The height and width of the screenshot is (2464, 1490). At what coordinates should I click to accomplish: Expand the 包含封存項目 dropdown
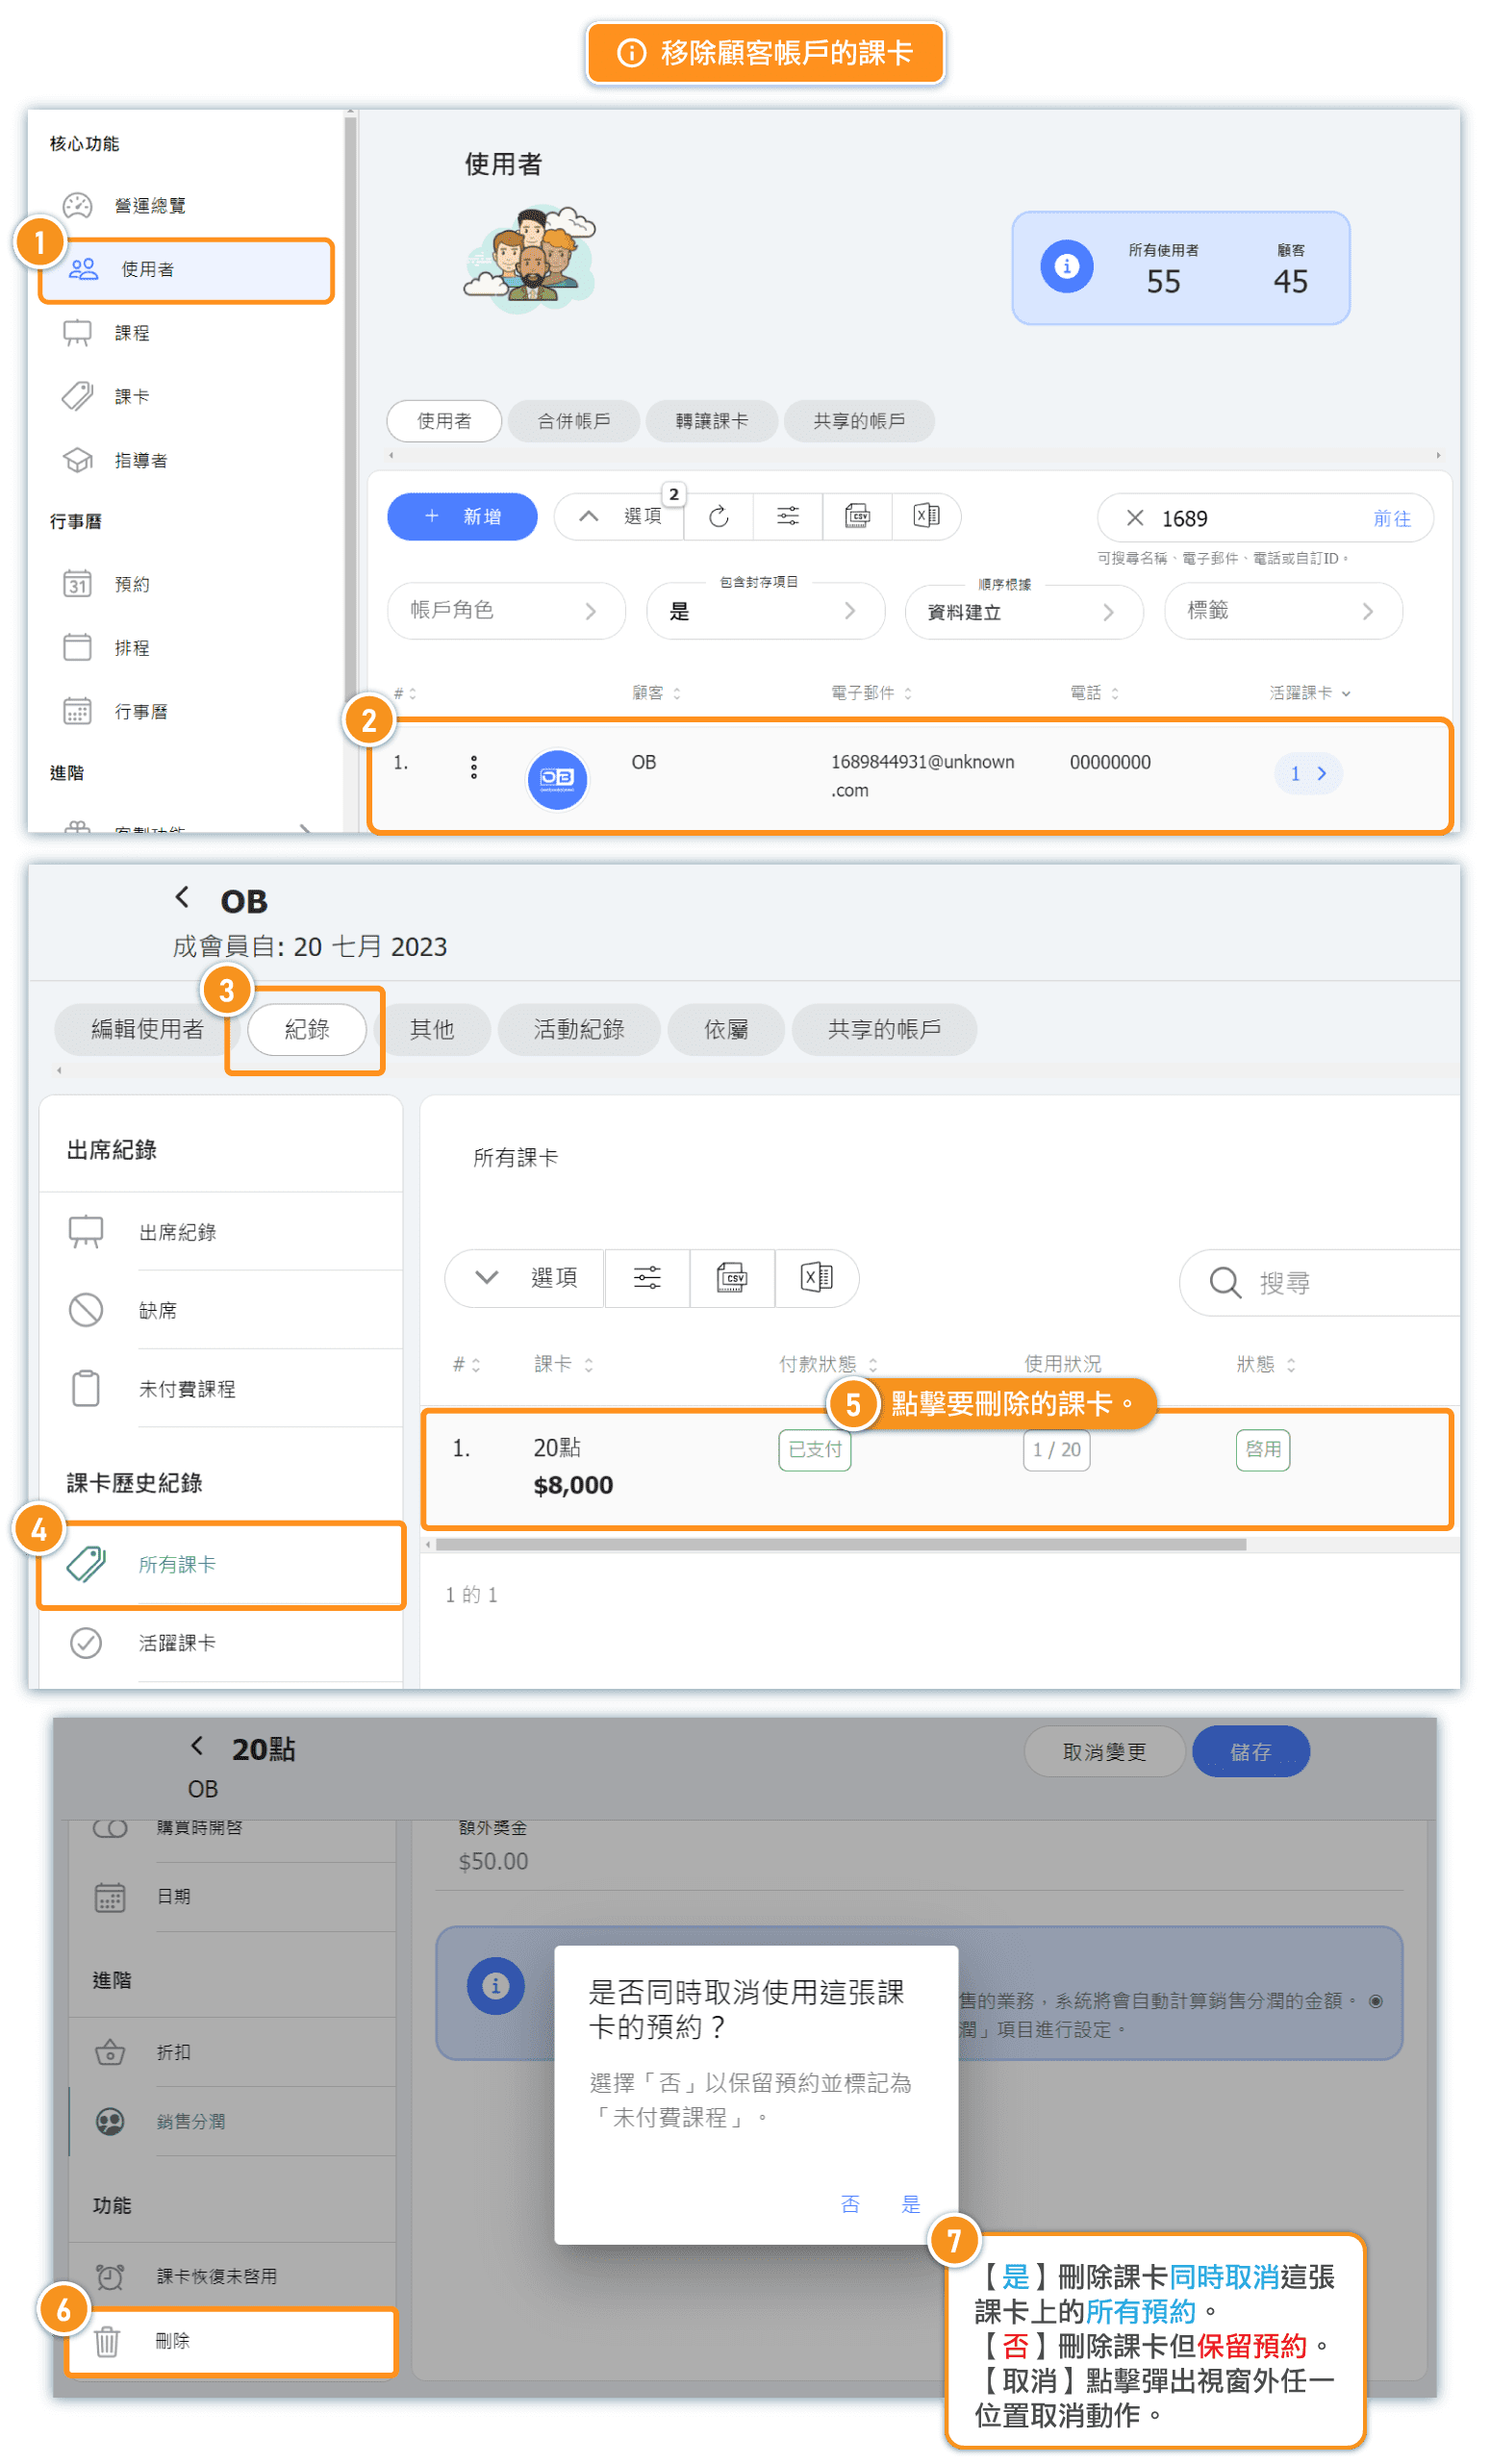[765, 612]
